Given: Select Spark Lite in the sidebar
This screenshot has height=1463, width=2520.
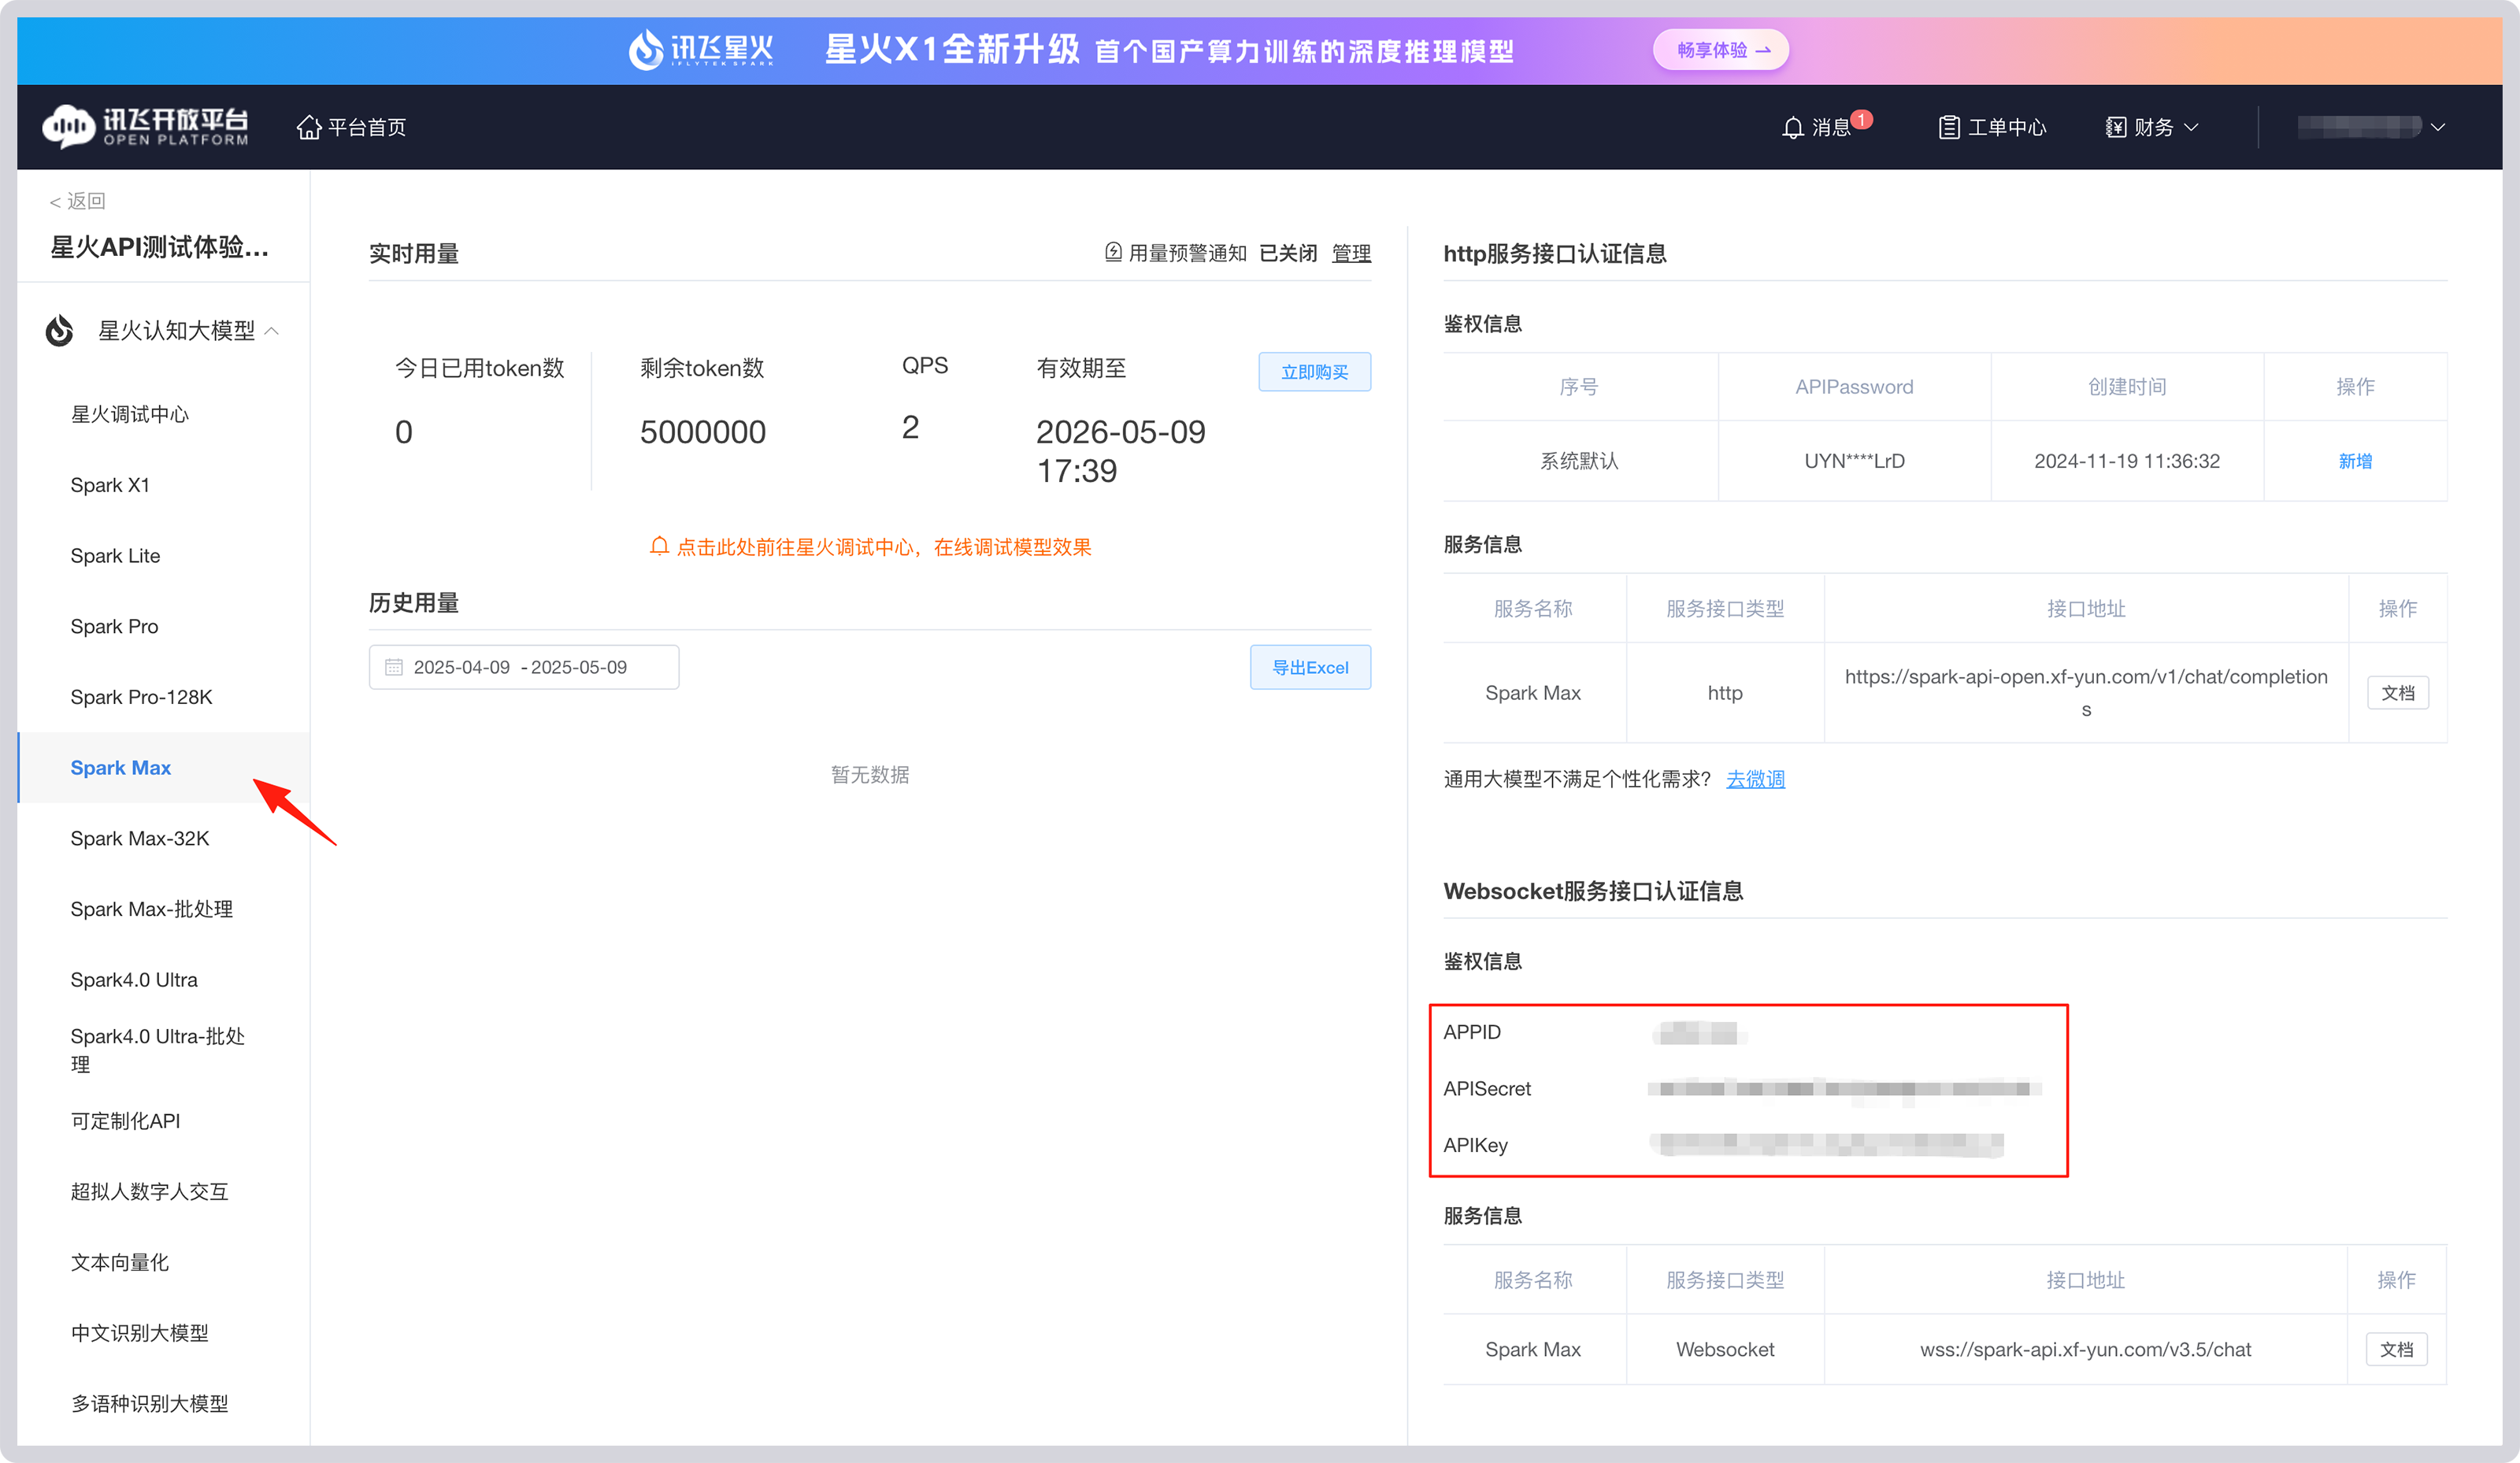Looking at the screenshot, I should (x=115, y=555).
